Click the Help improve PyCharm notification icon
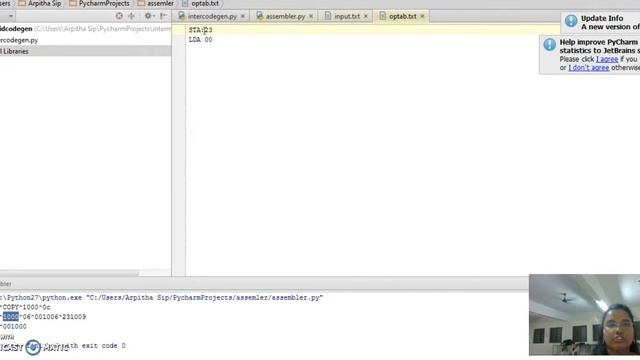The image size is (640, 360). coord(549,44)
